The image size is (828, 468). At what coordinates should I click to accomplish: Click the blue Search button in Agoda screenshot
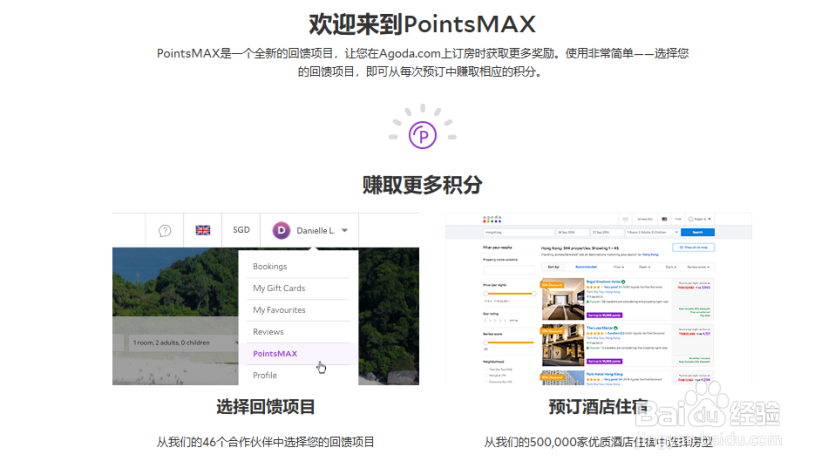[x=698, y=232]
